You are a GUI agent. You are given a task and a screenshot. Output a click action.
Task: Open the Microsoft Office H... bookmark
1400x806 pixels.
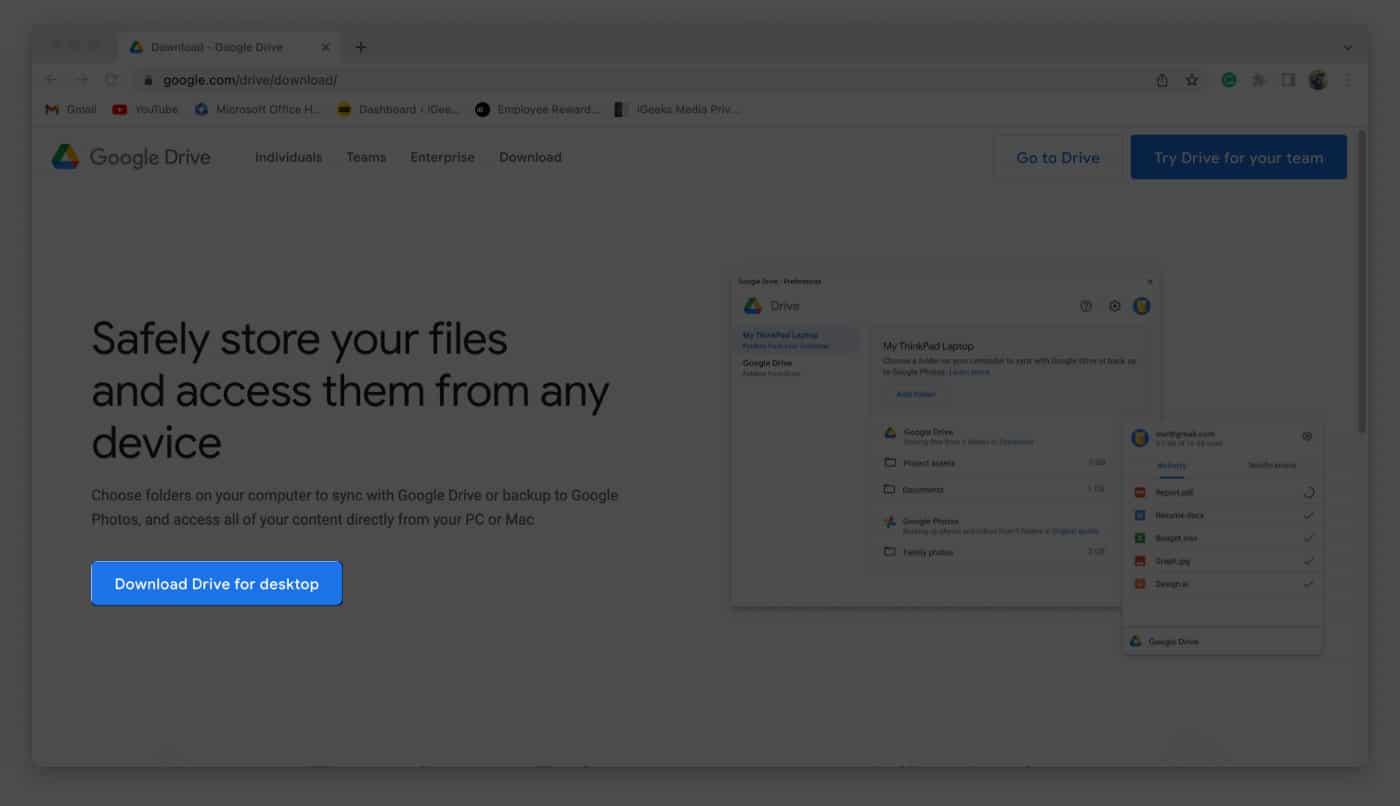(x=258, y=109)
